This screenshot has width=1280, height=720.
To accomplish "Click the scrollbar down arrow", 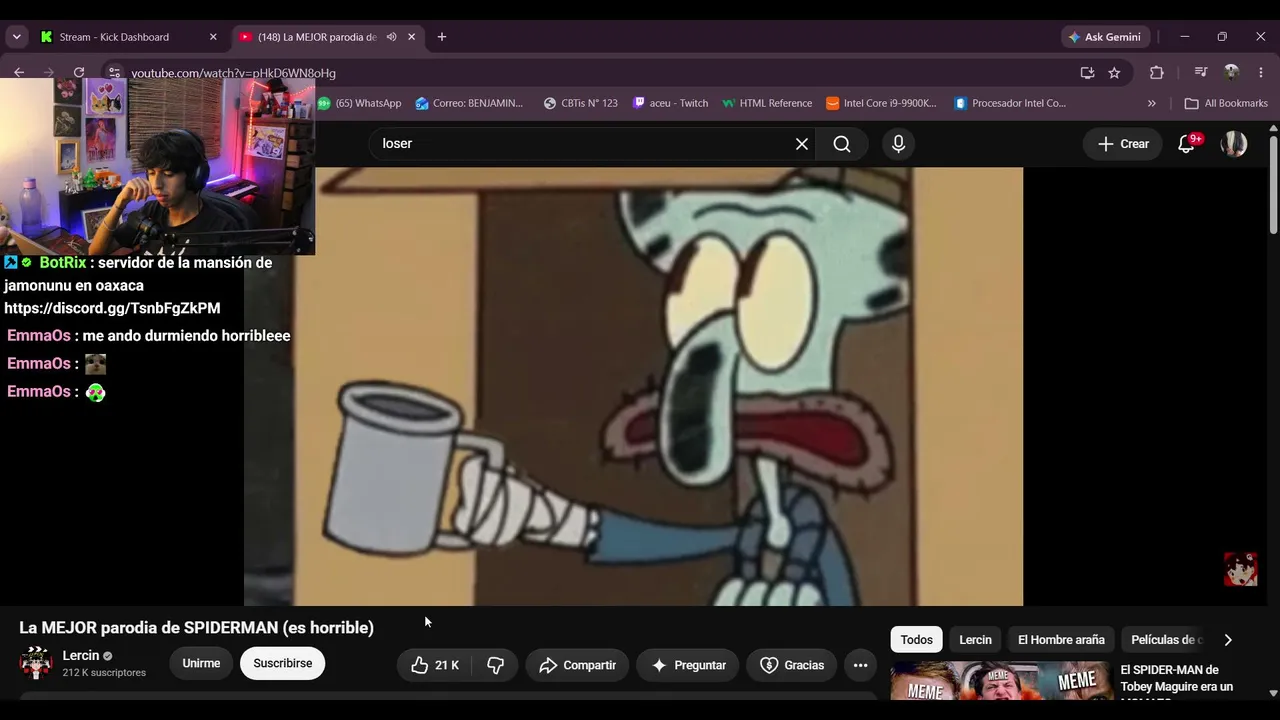I will coord(1273,692).
